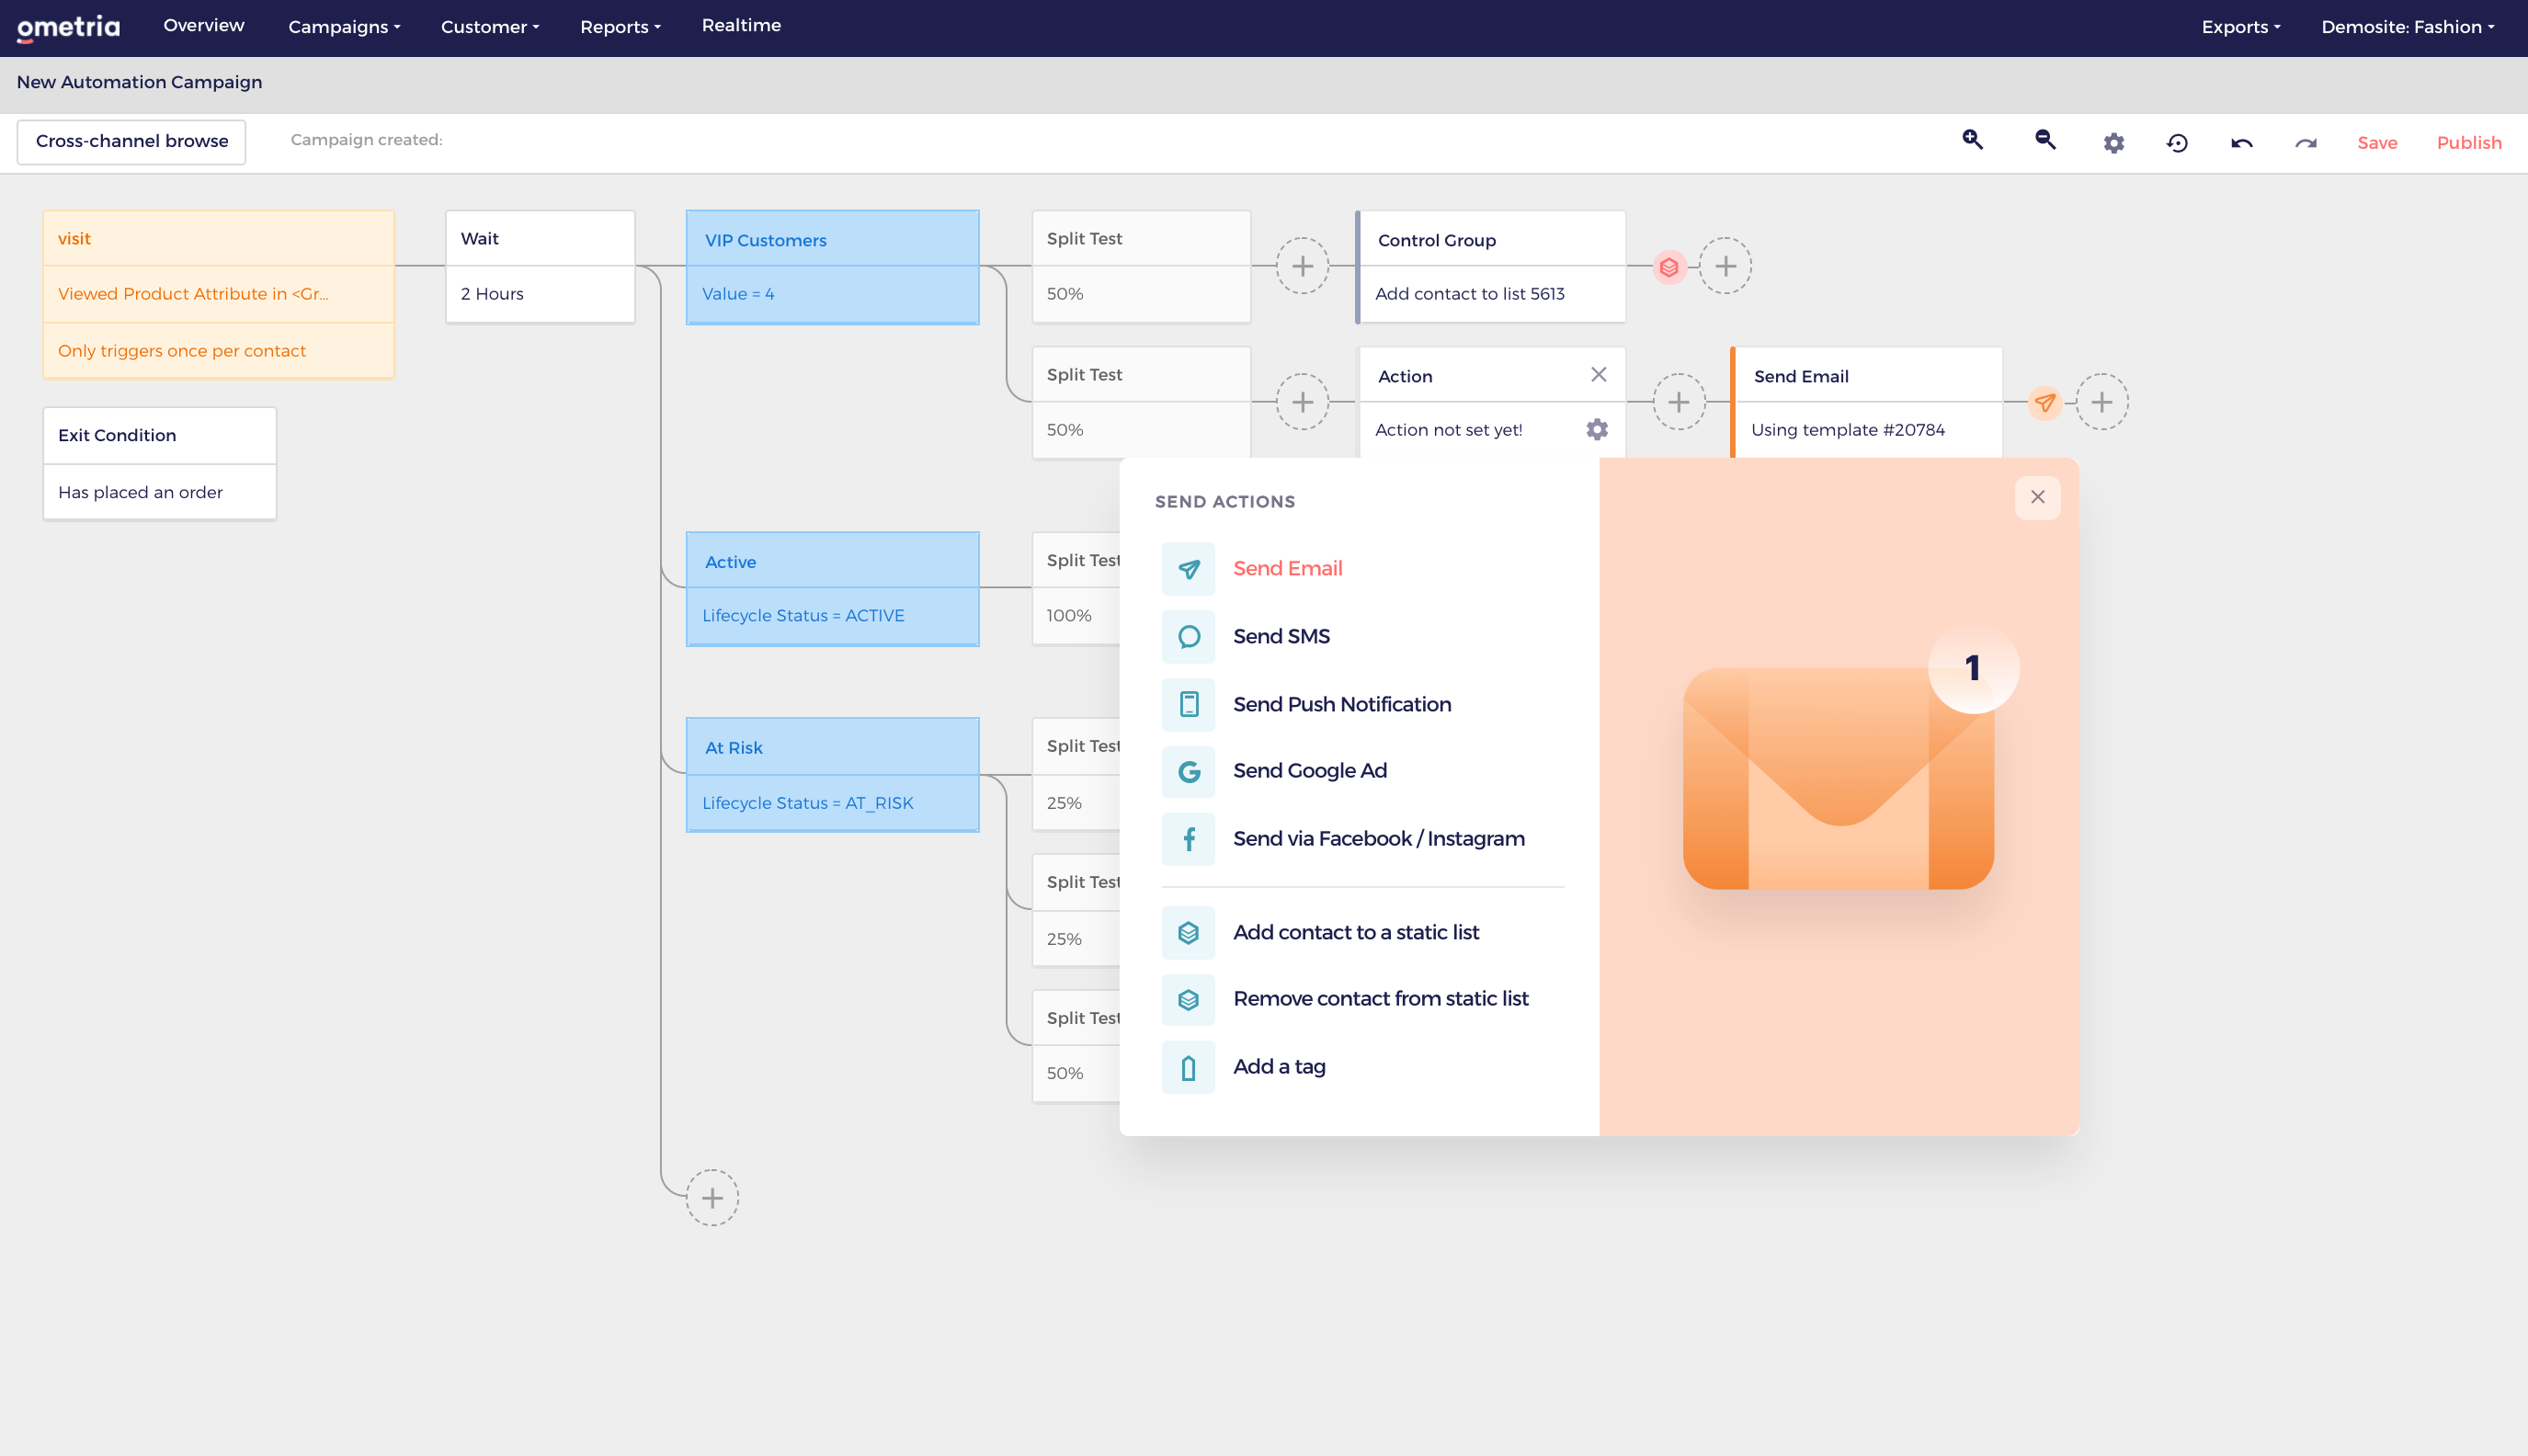Choose the Facebook icon action
2528x1456 pixels.
[1188, 839]
